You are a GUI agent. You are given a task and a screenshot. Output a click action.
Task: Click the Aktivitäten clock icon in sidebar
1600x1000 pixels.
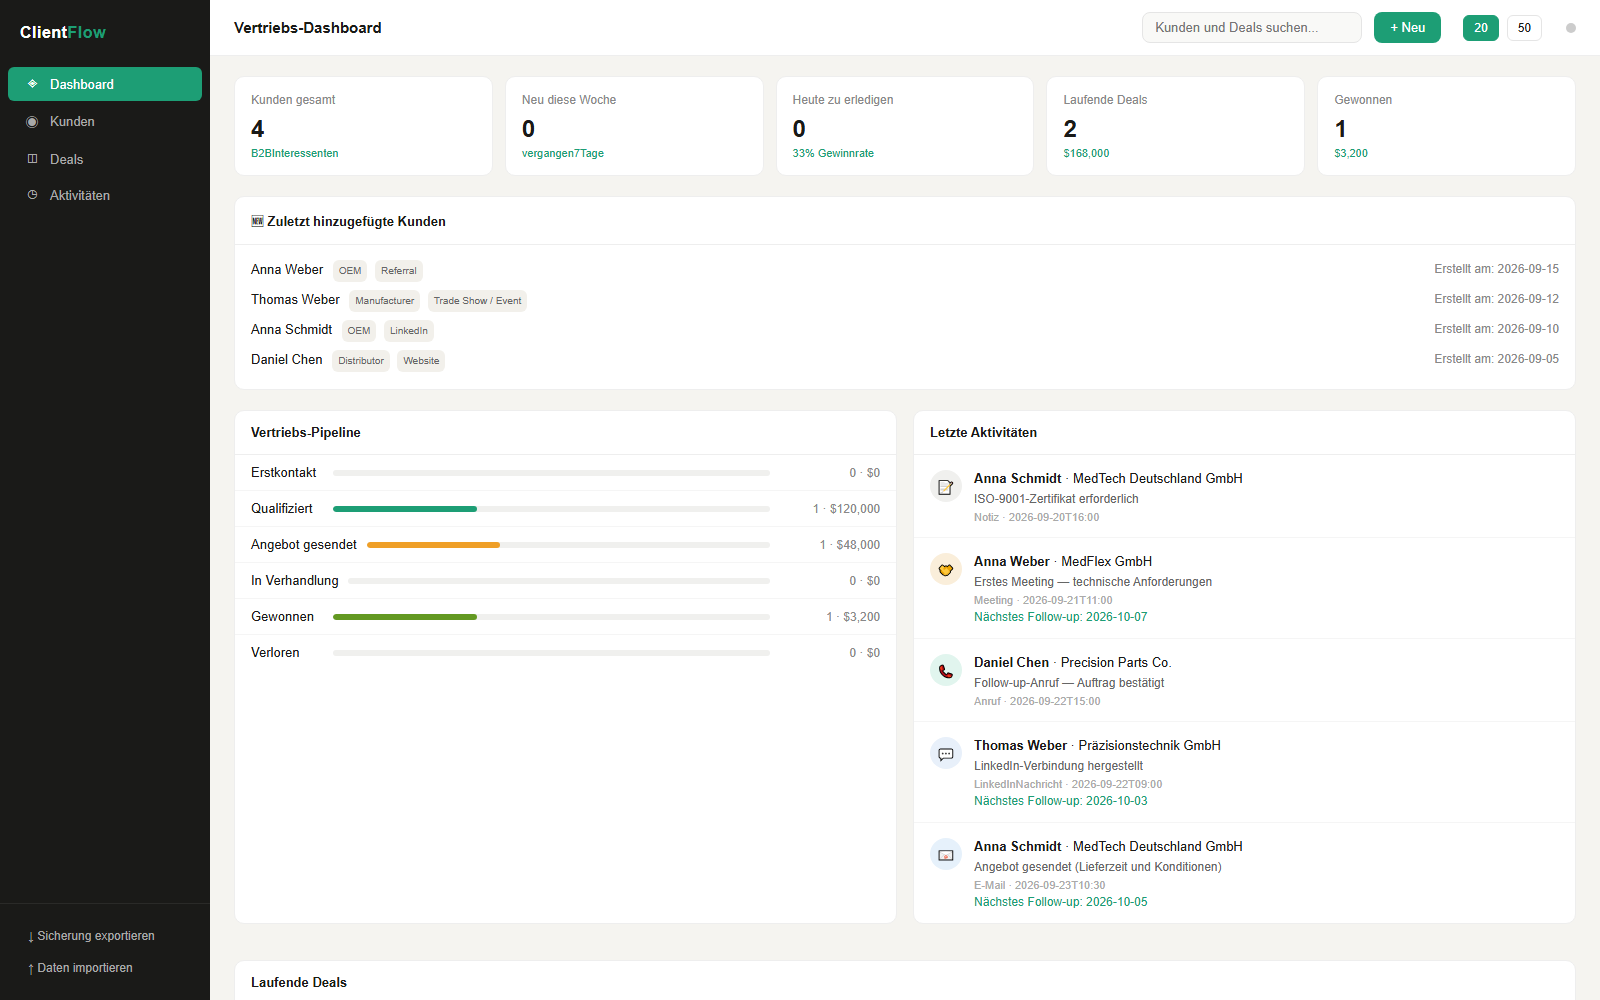pyautogui.click(x=32, y=195)
